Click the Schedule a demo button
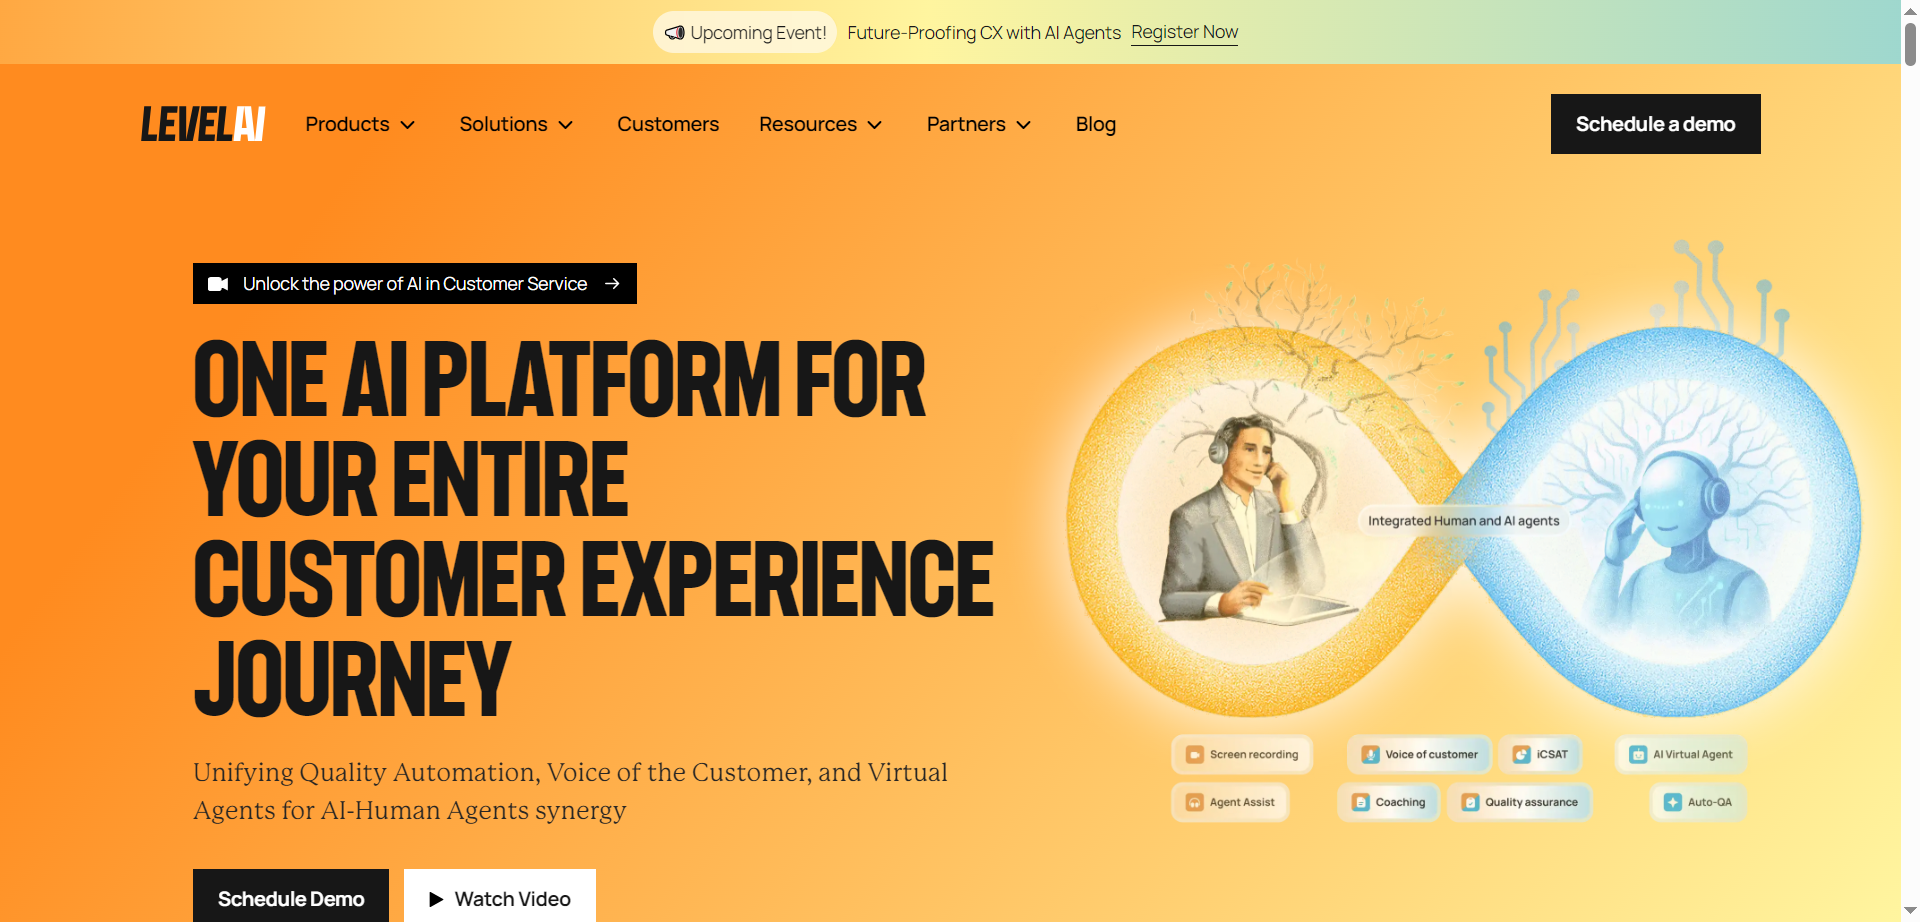This screenshot has height=922, width=1920. [x=1656, y=124]
